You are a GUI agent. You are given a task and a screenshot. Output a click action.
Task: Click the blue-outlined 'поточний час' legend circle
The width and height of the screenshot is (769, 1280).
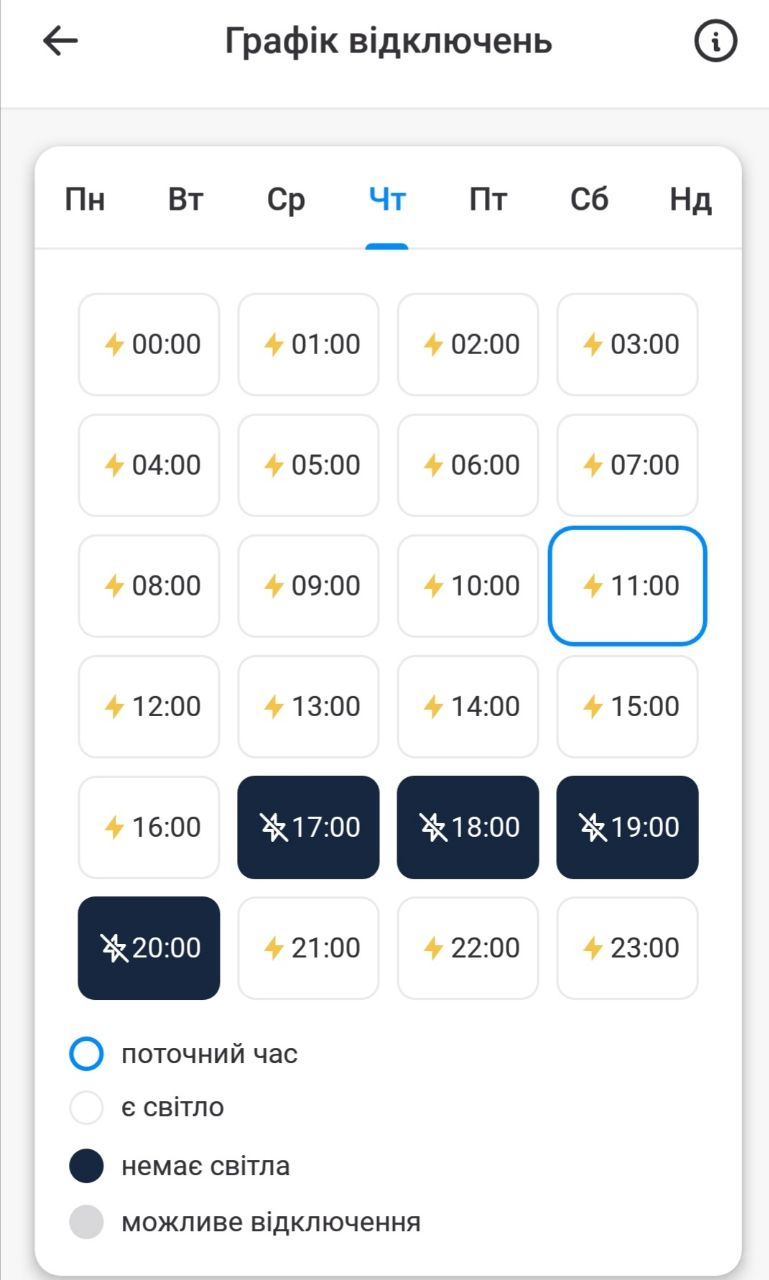point(87,1054)
